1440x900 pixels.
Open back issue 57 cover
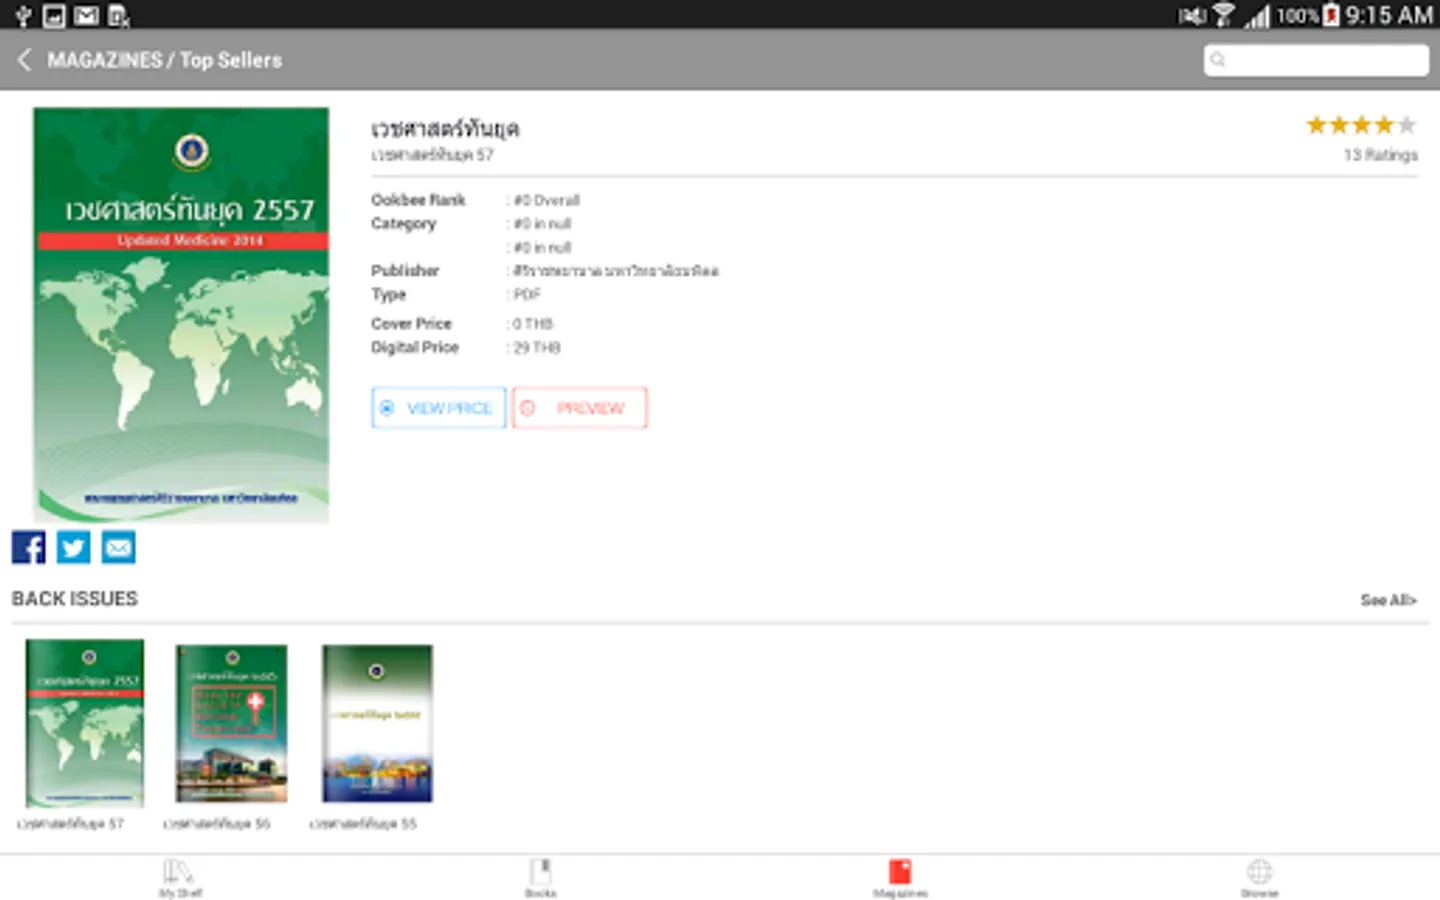(85, 723)
